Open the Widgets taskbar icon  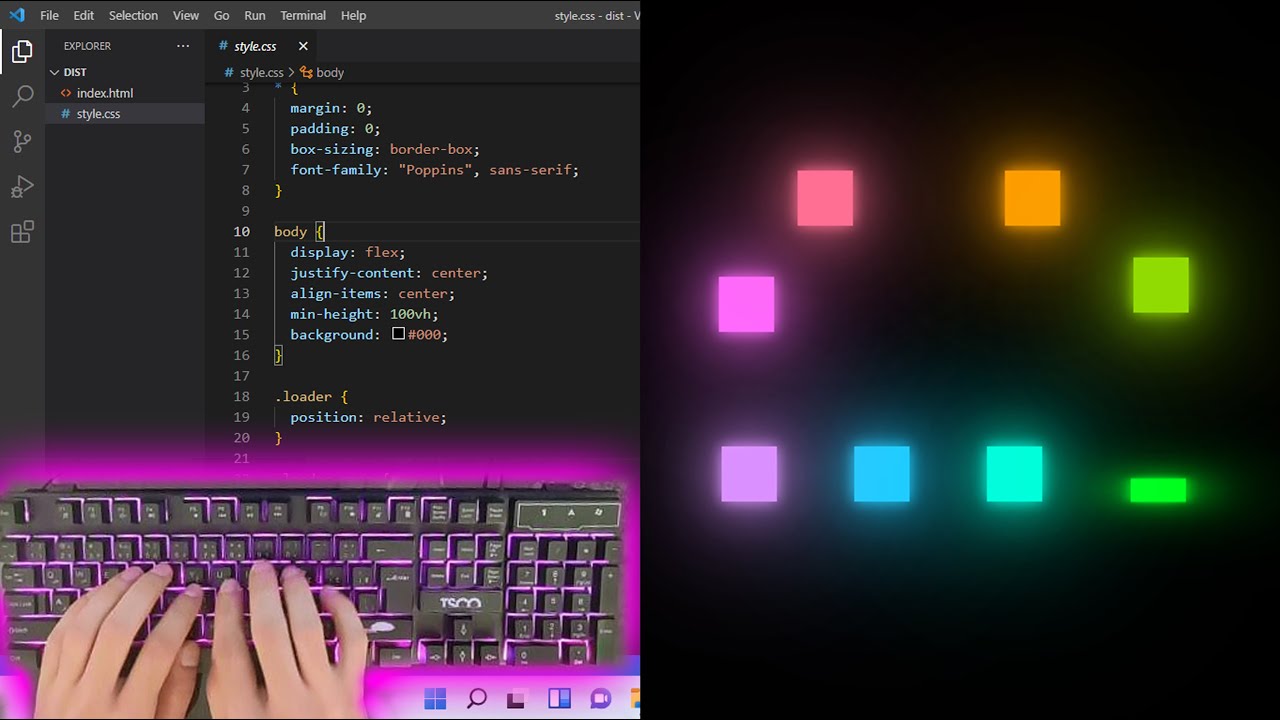pyautogui.click(x=559, y=699)
